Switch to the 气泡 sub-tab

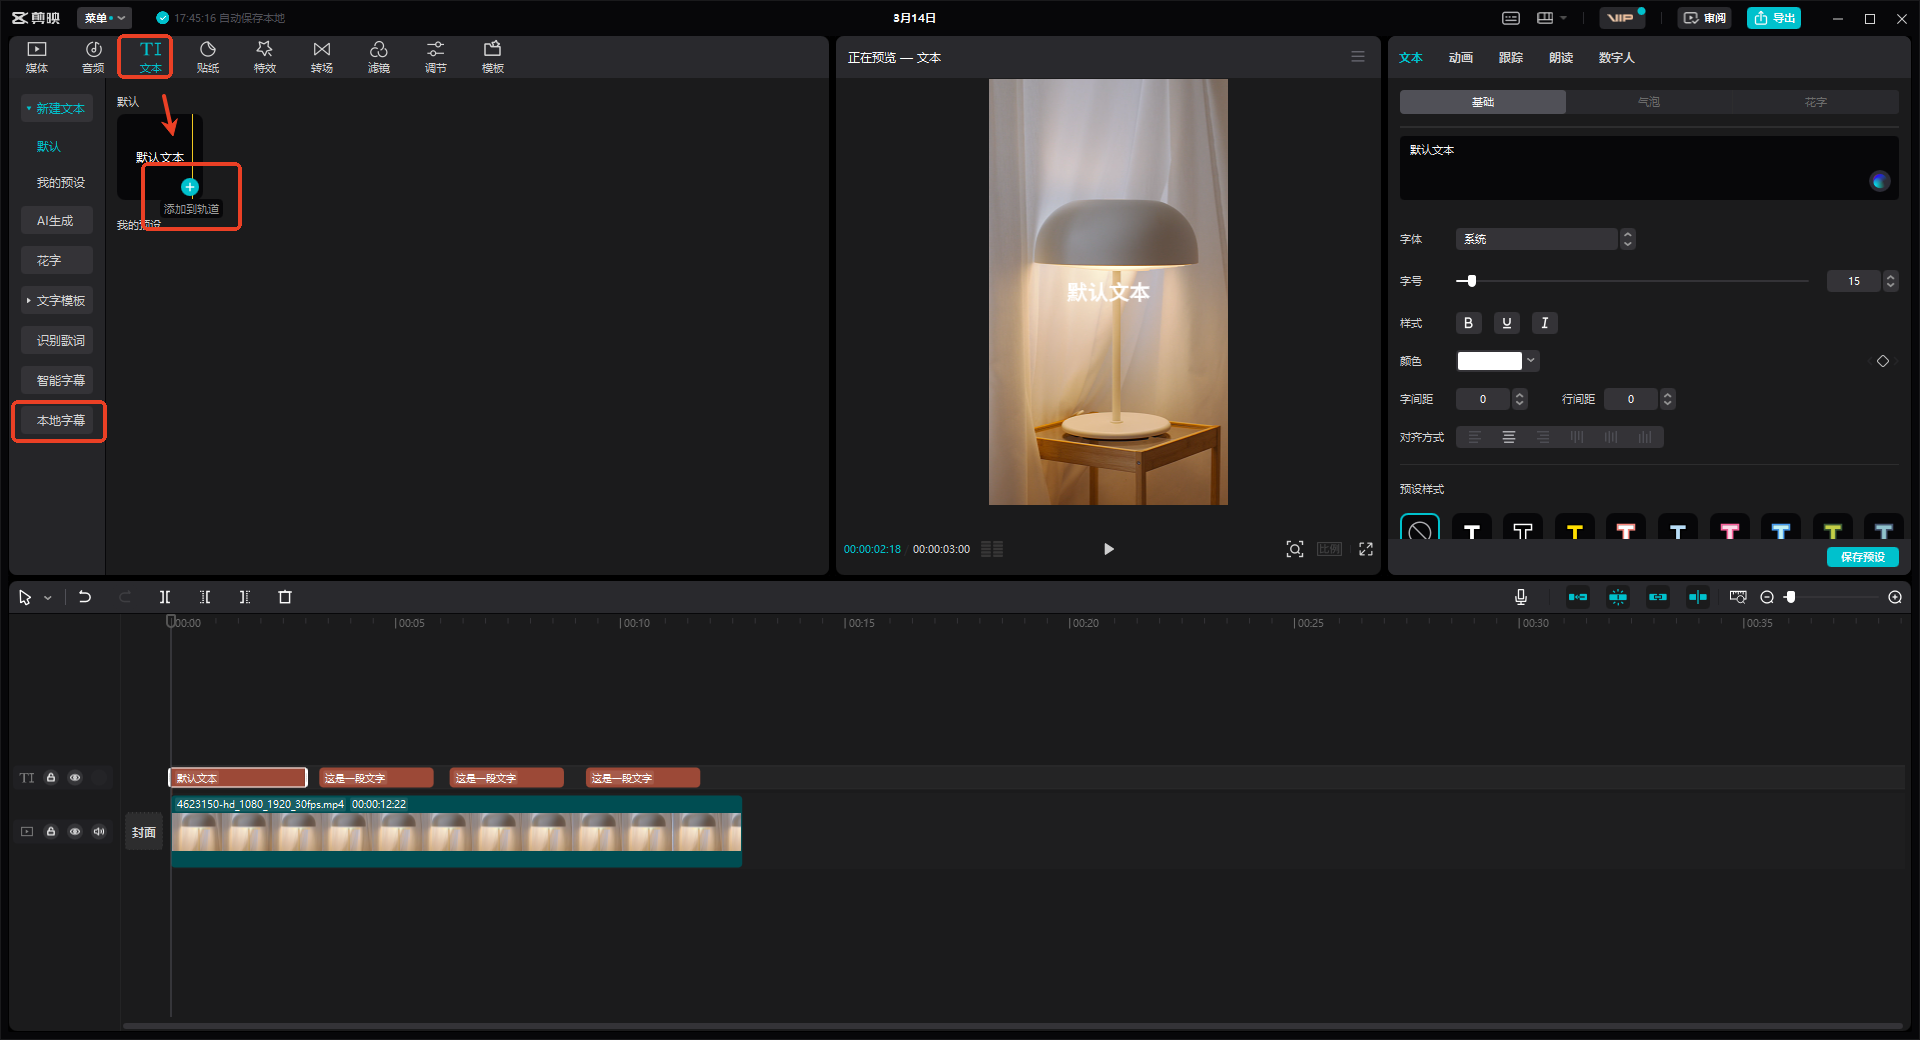1648,102
